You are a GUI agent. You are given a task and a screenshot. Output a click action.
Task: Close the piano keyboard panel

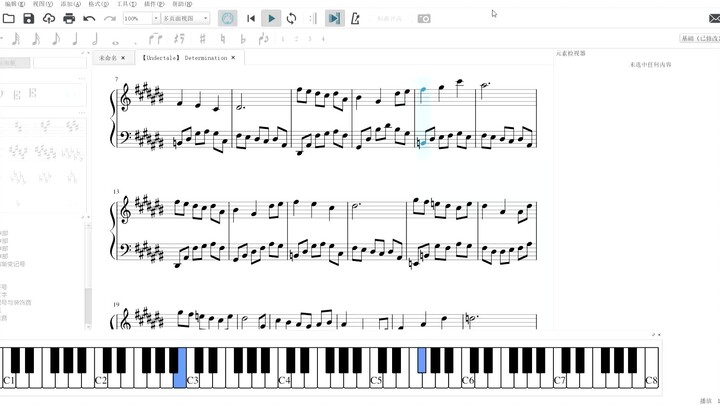(x=659, y=335)
